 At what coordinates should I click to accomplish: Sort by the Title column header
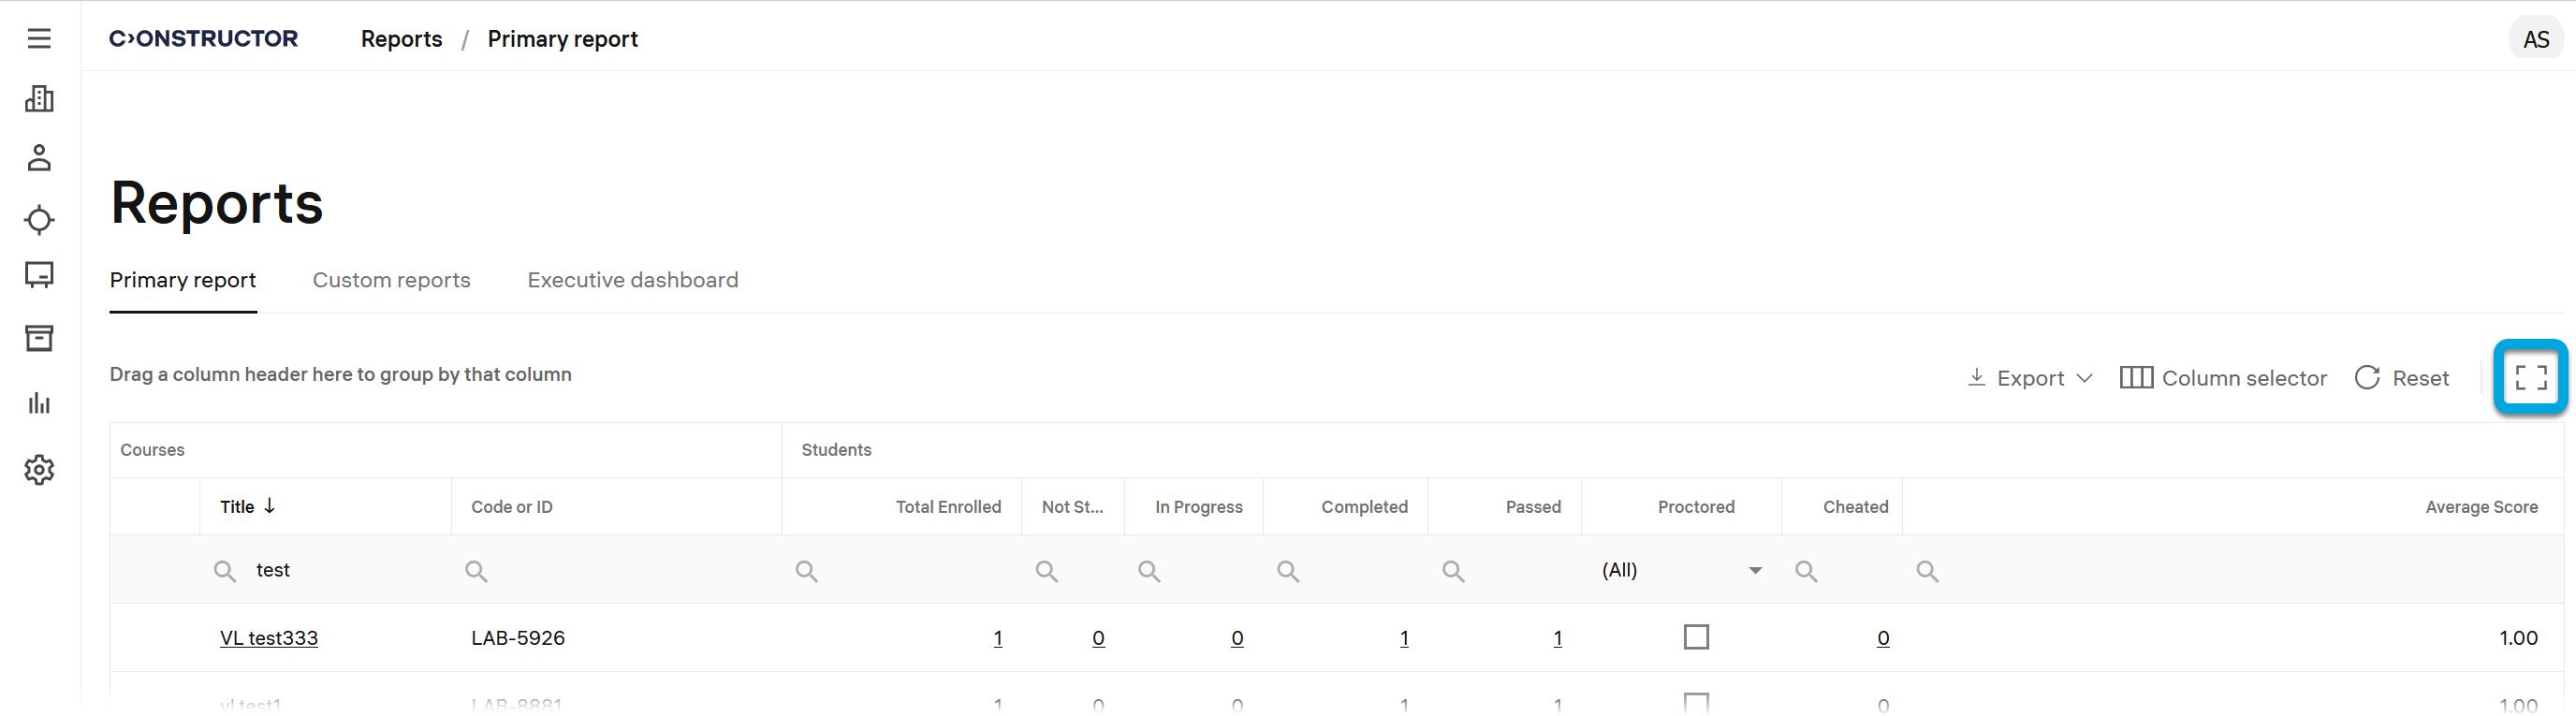[238, 507]
